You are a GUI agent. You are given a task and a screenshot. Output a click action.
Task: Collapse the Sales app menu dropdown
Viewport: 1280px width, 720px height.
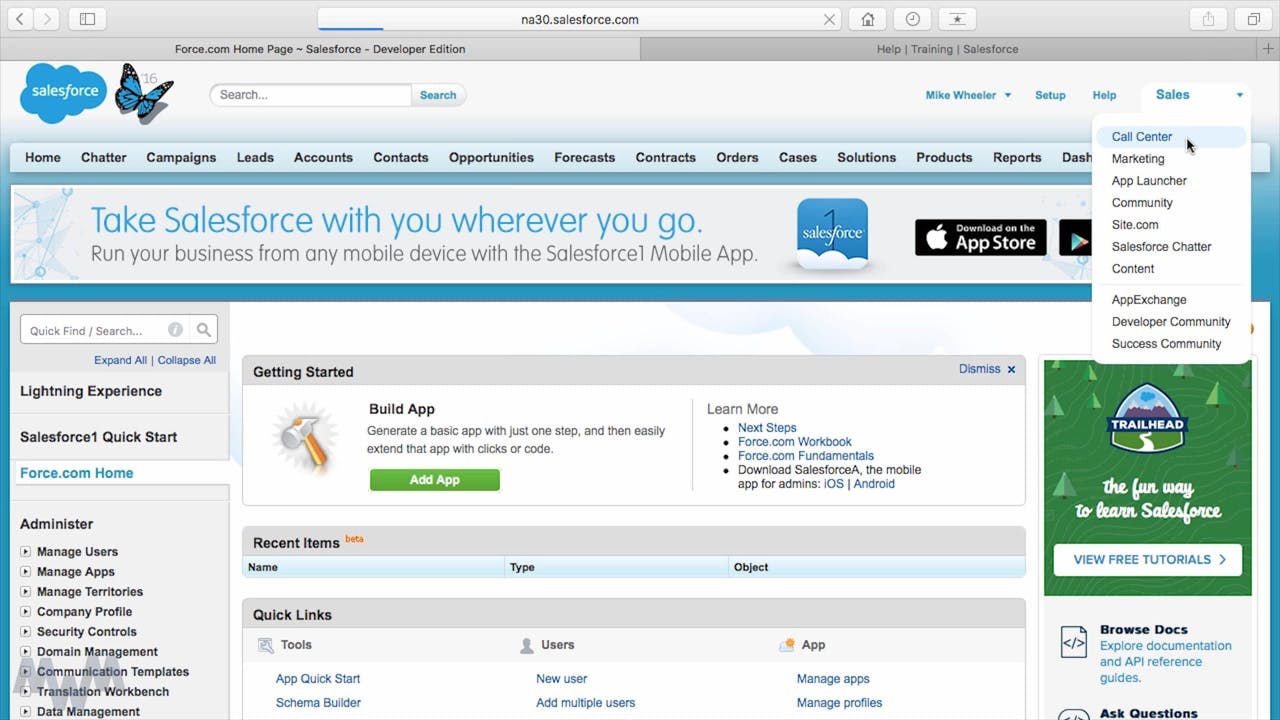[x=1239, y=95]
